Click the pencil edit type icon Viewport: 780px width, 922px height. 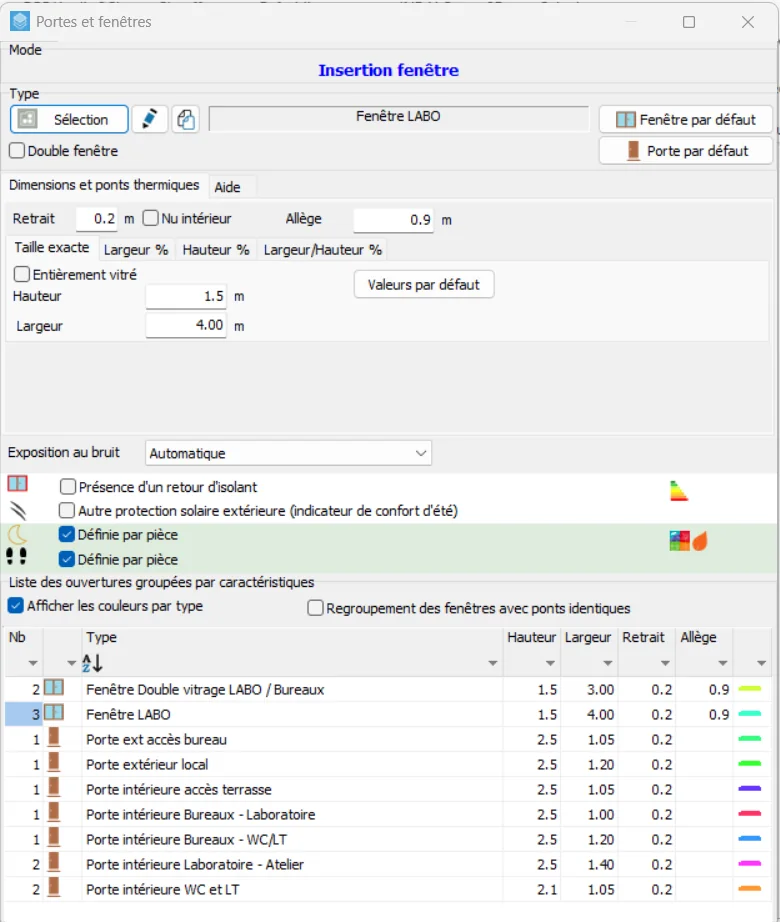tap(150, 119)
